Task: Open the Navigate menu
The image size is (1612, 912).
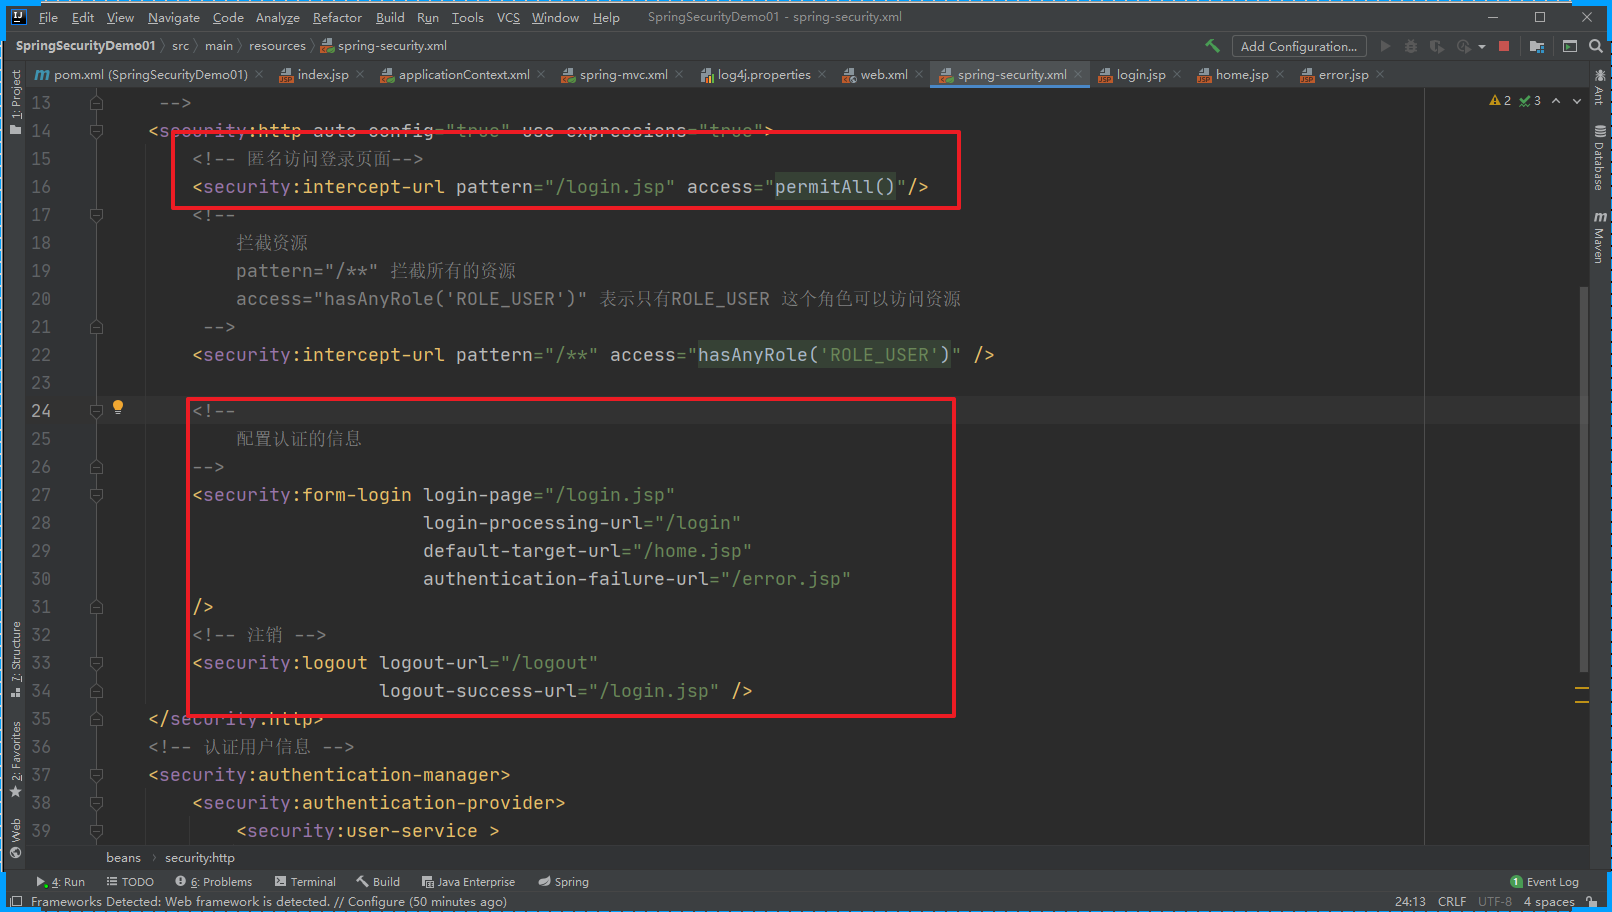Action: point(174,17)
